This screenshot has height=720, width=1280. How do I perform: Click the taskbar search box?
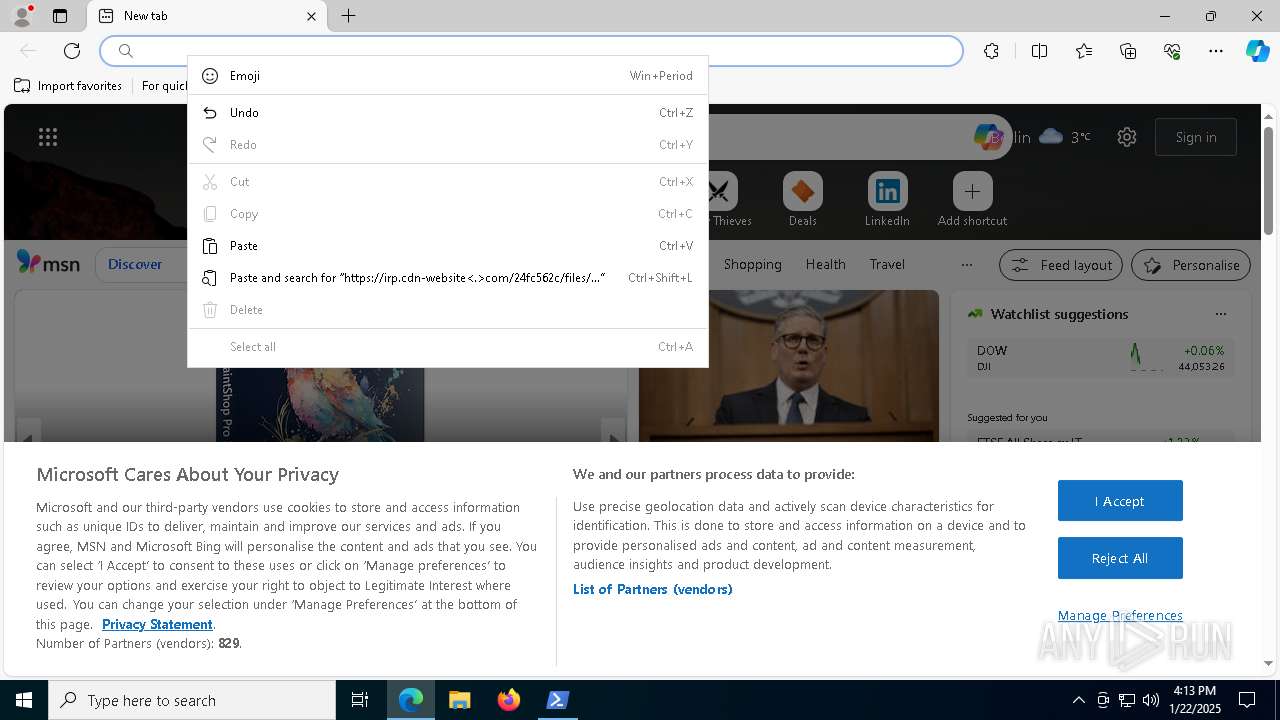pos(192,700)
